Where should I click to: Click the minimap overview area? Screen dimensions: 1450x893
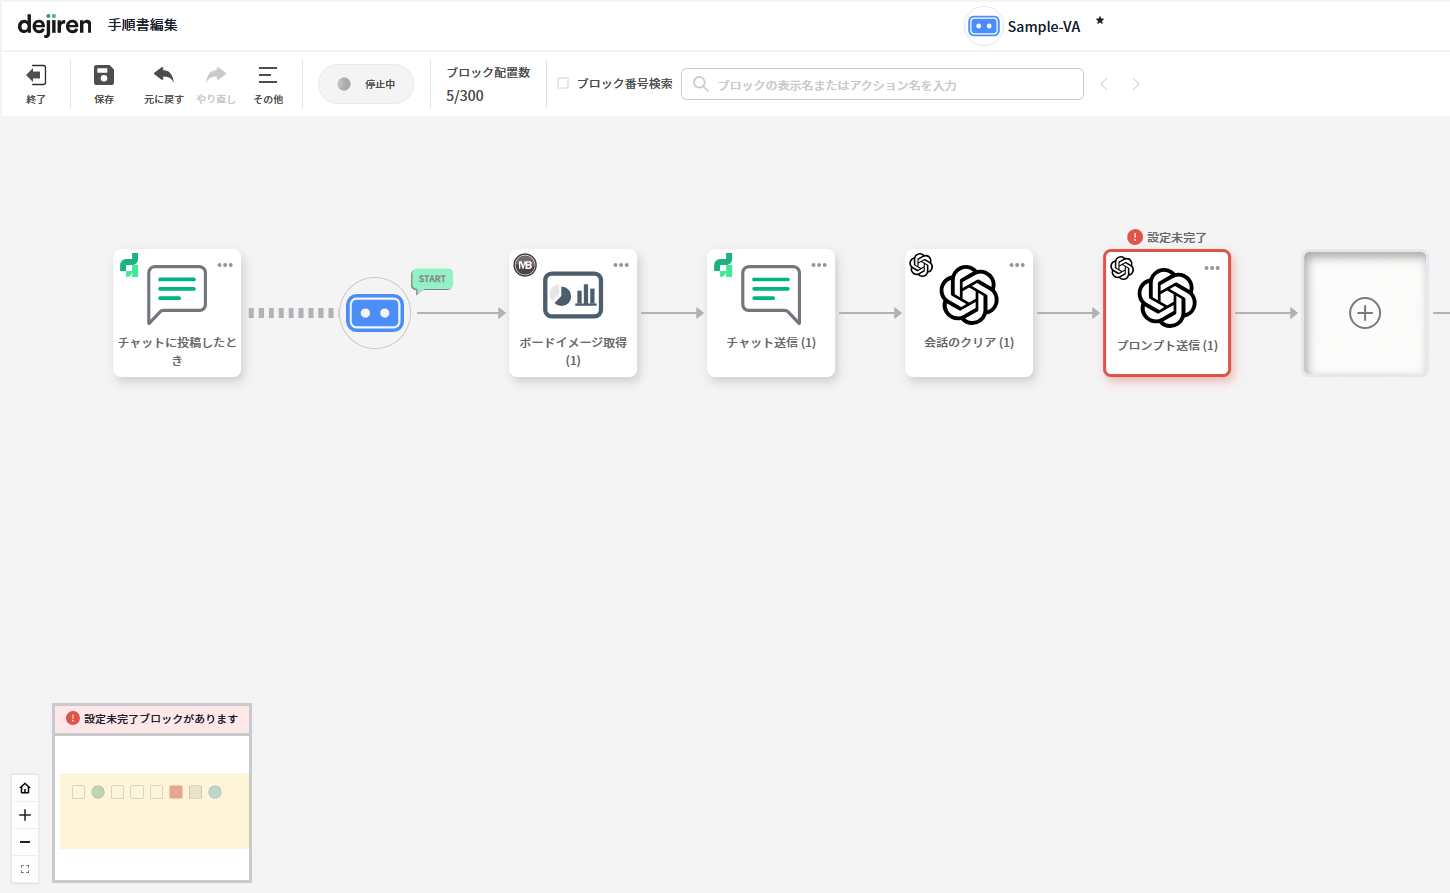coord(152,808)
